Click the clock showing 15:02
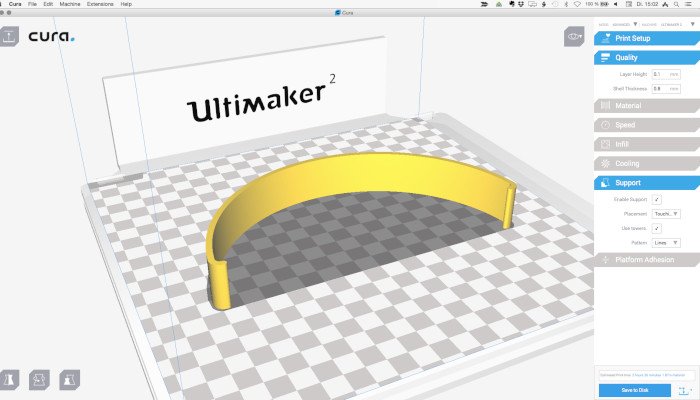Viewport: 700px width, 400px height. pos(648,4)
